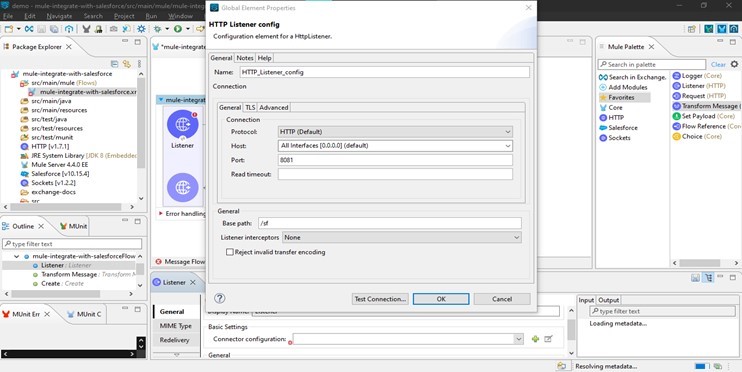Select the MIME Type side tab
This screenshot has height=372, width=742.
(176, 326)
